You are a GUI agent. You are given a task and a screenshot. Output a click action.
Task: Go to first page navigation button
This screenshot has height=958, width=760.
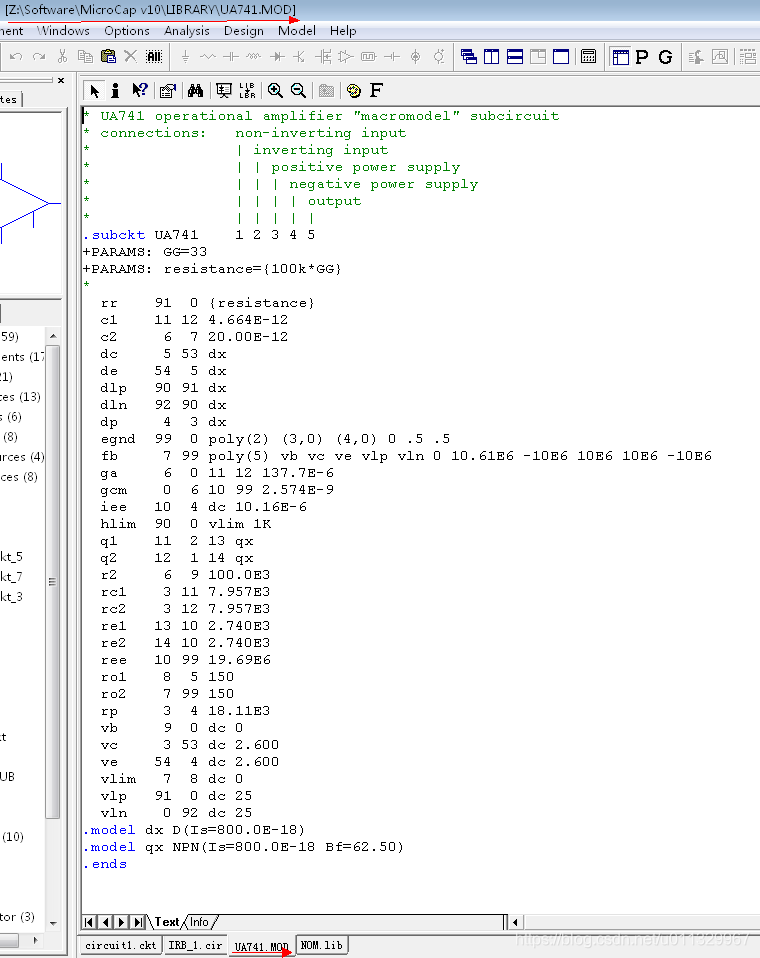coord(89,922)
